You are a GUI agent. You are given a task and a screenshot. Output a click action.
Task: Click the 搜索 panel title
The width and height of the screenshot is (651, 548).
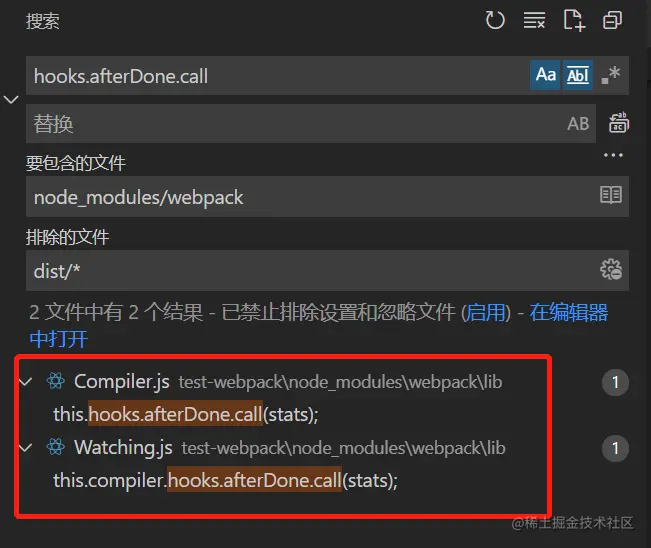(x=43, y=21)
